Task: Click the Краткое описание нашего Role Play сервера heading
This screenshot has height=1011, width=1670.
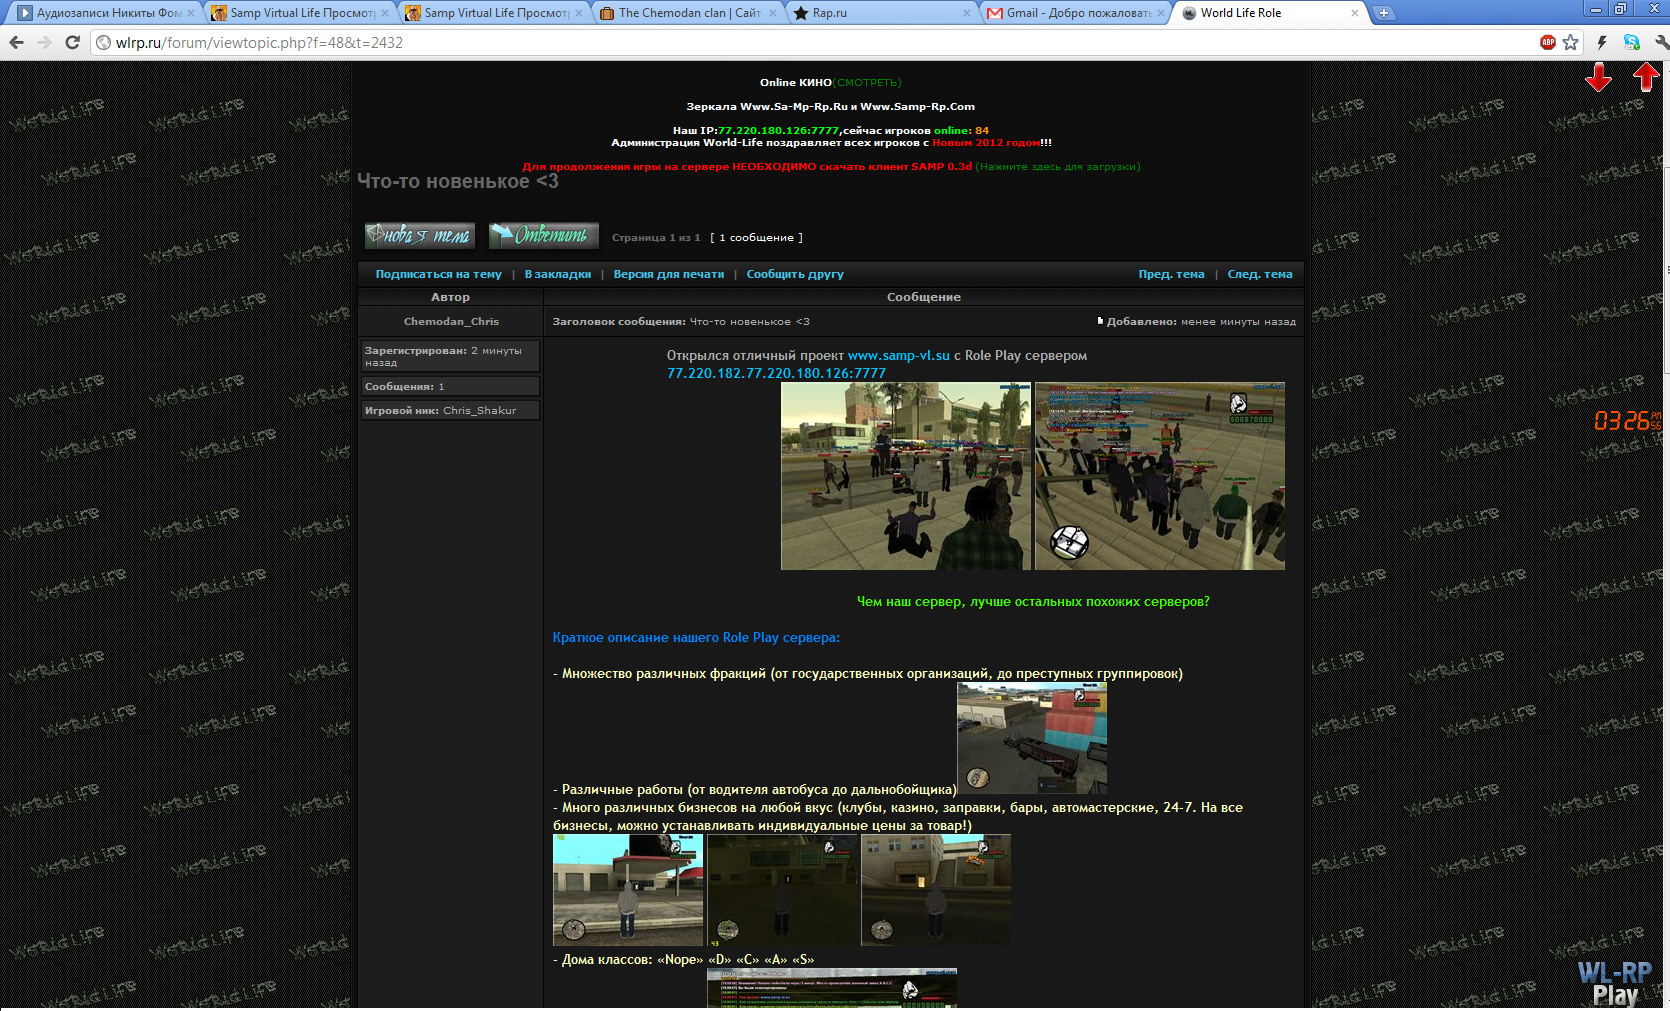Action: (696, 637)
